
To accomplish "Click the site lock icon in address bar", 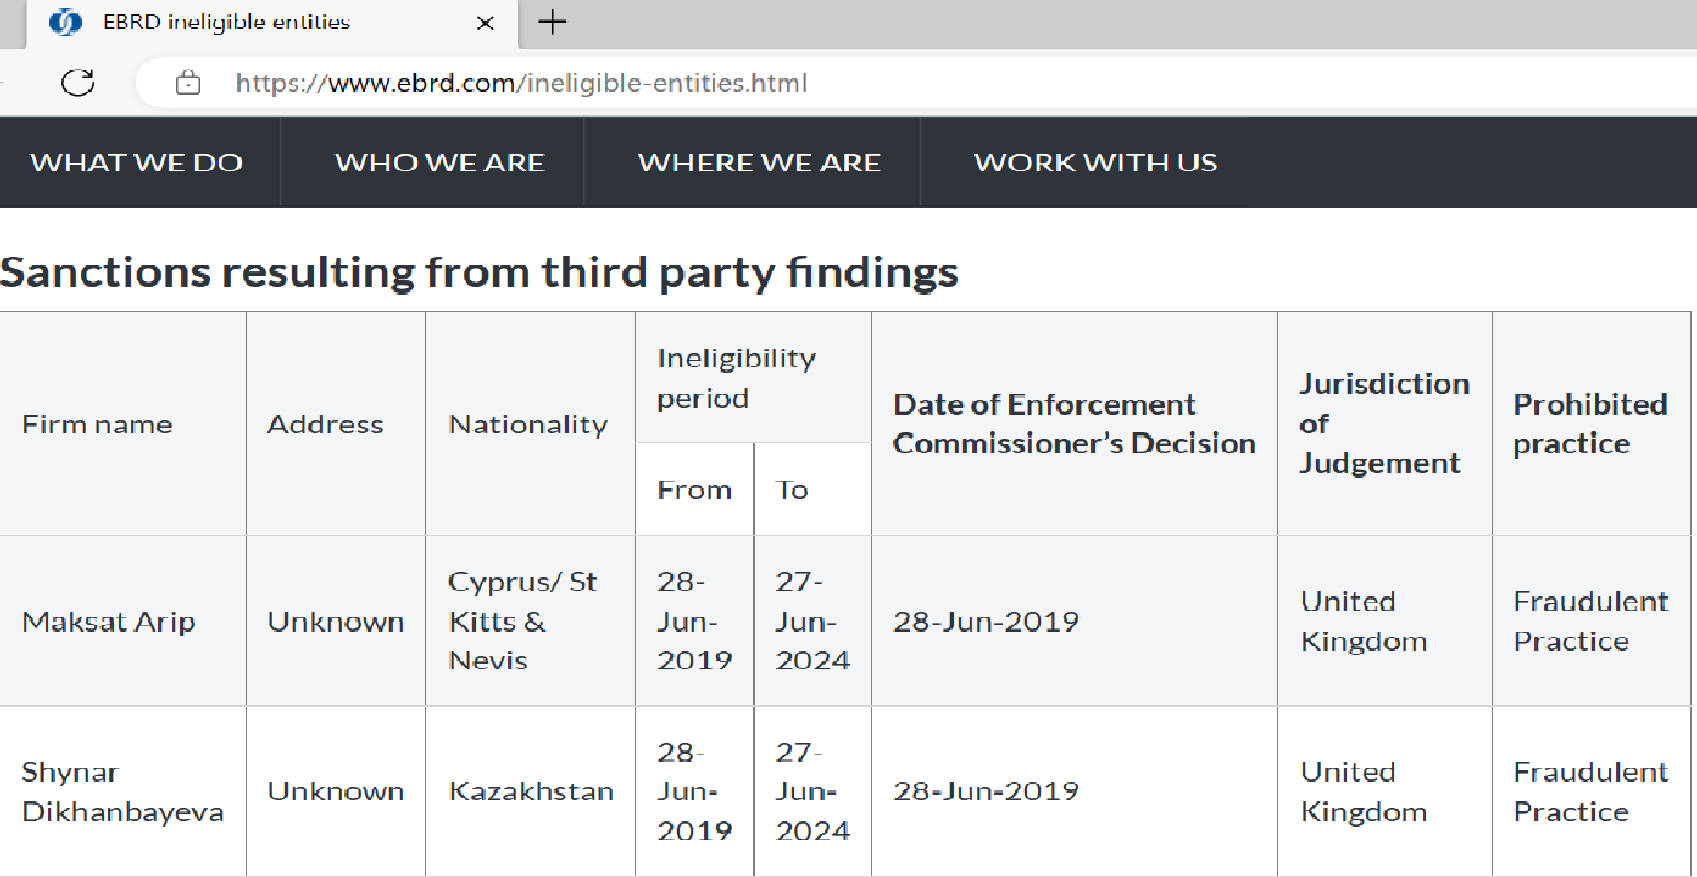I will click(188, 83).
